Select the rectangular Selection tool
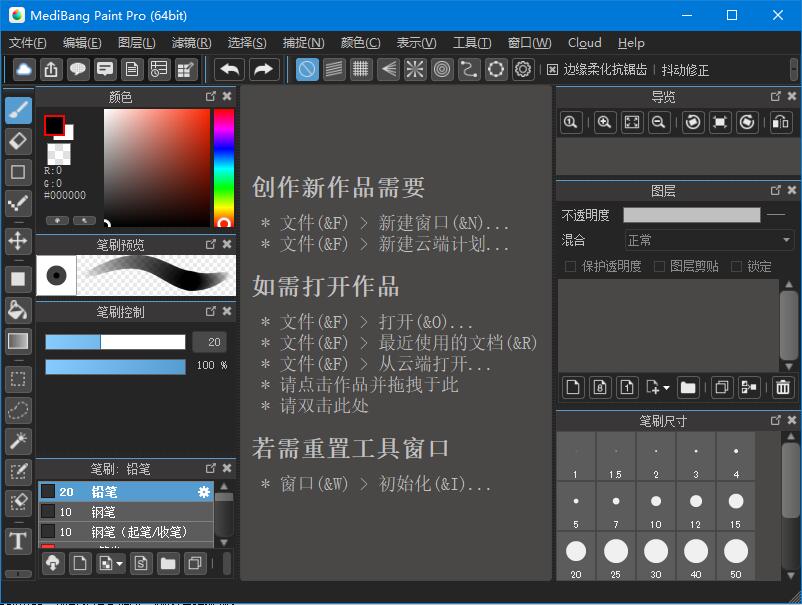 click(x=18, y=379)
